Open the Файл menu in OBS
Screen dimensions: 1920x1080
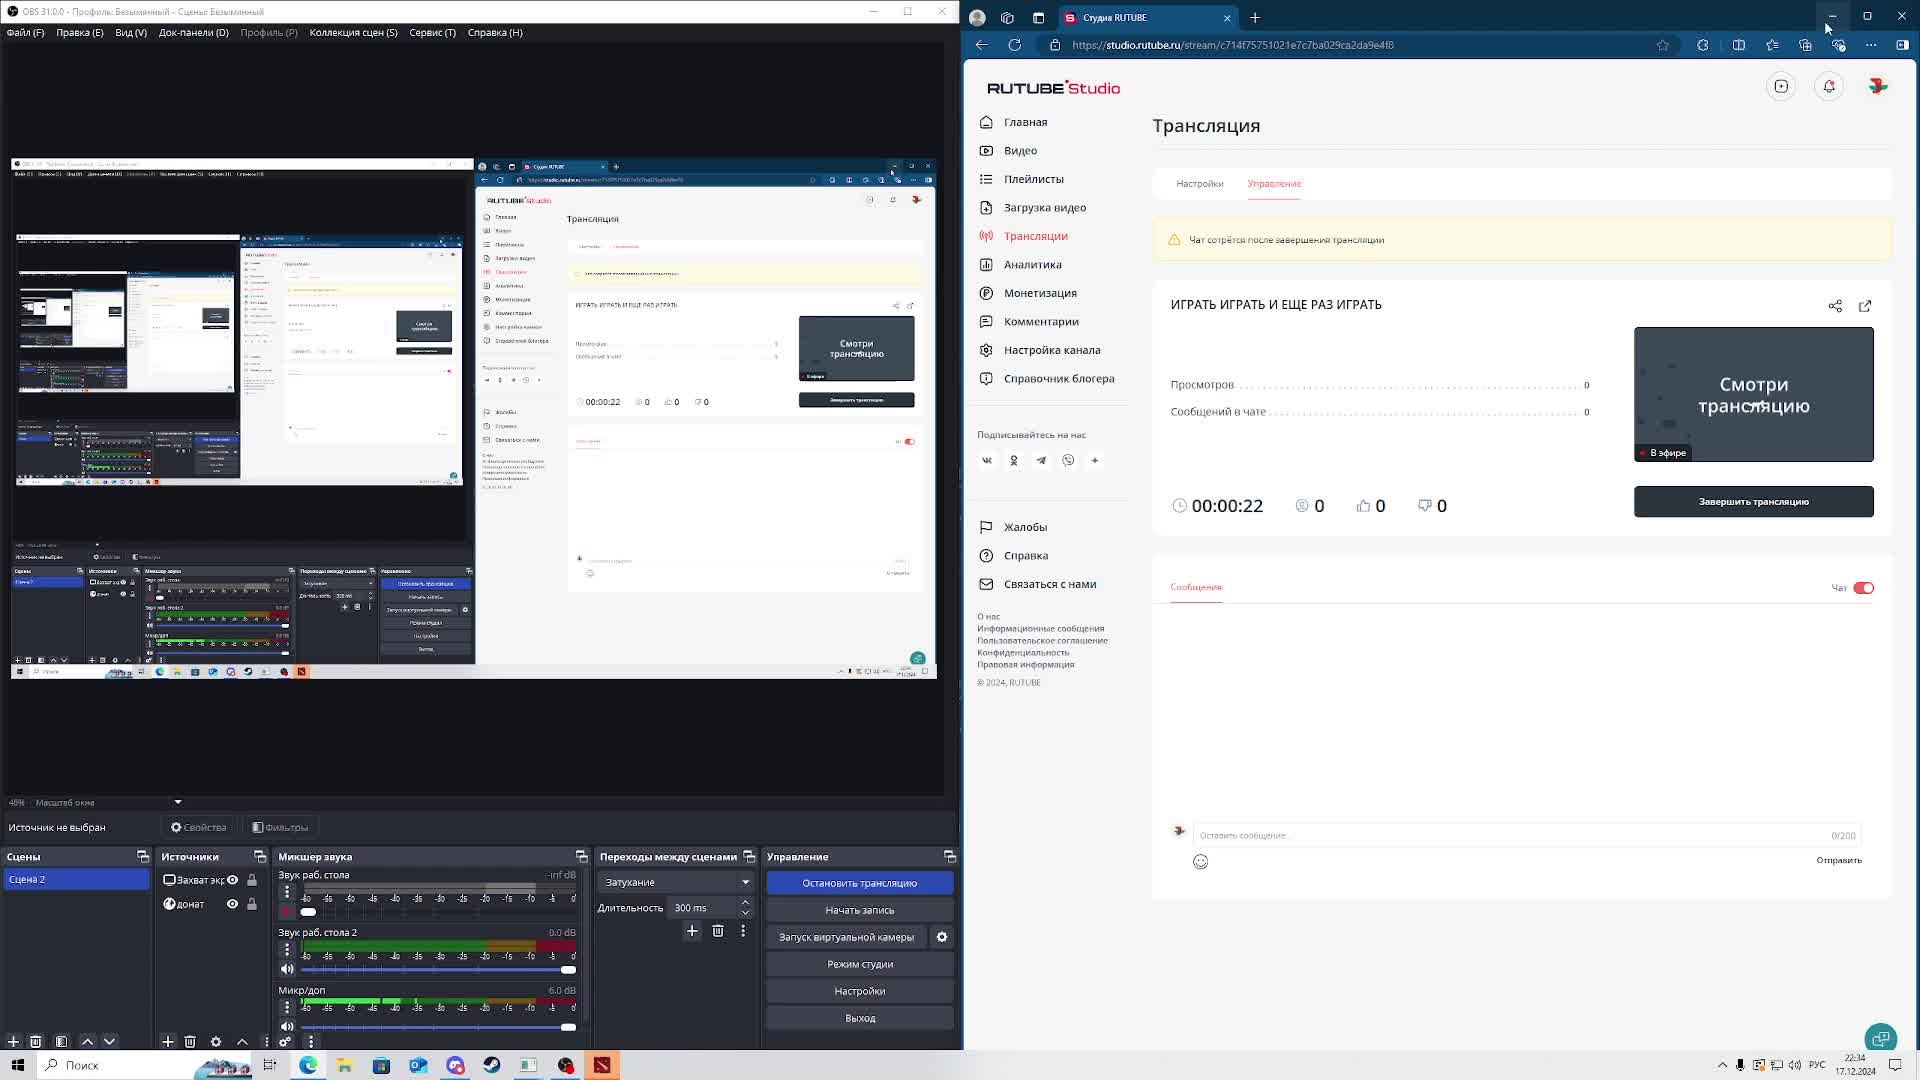pos(25,32)
